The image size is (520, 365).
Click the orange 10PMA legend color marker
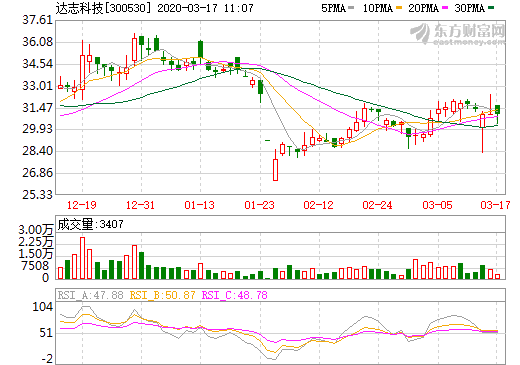pyautogui.click(x=399, y=7)
